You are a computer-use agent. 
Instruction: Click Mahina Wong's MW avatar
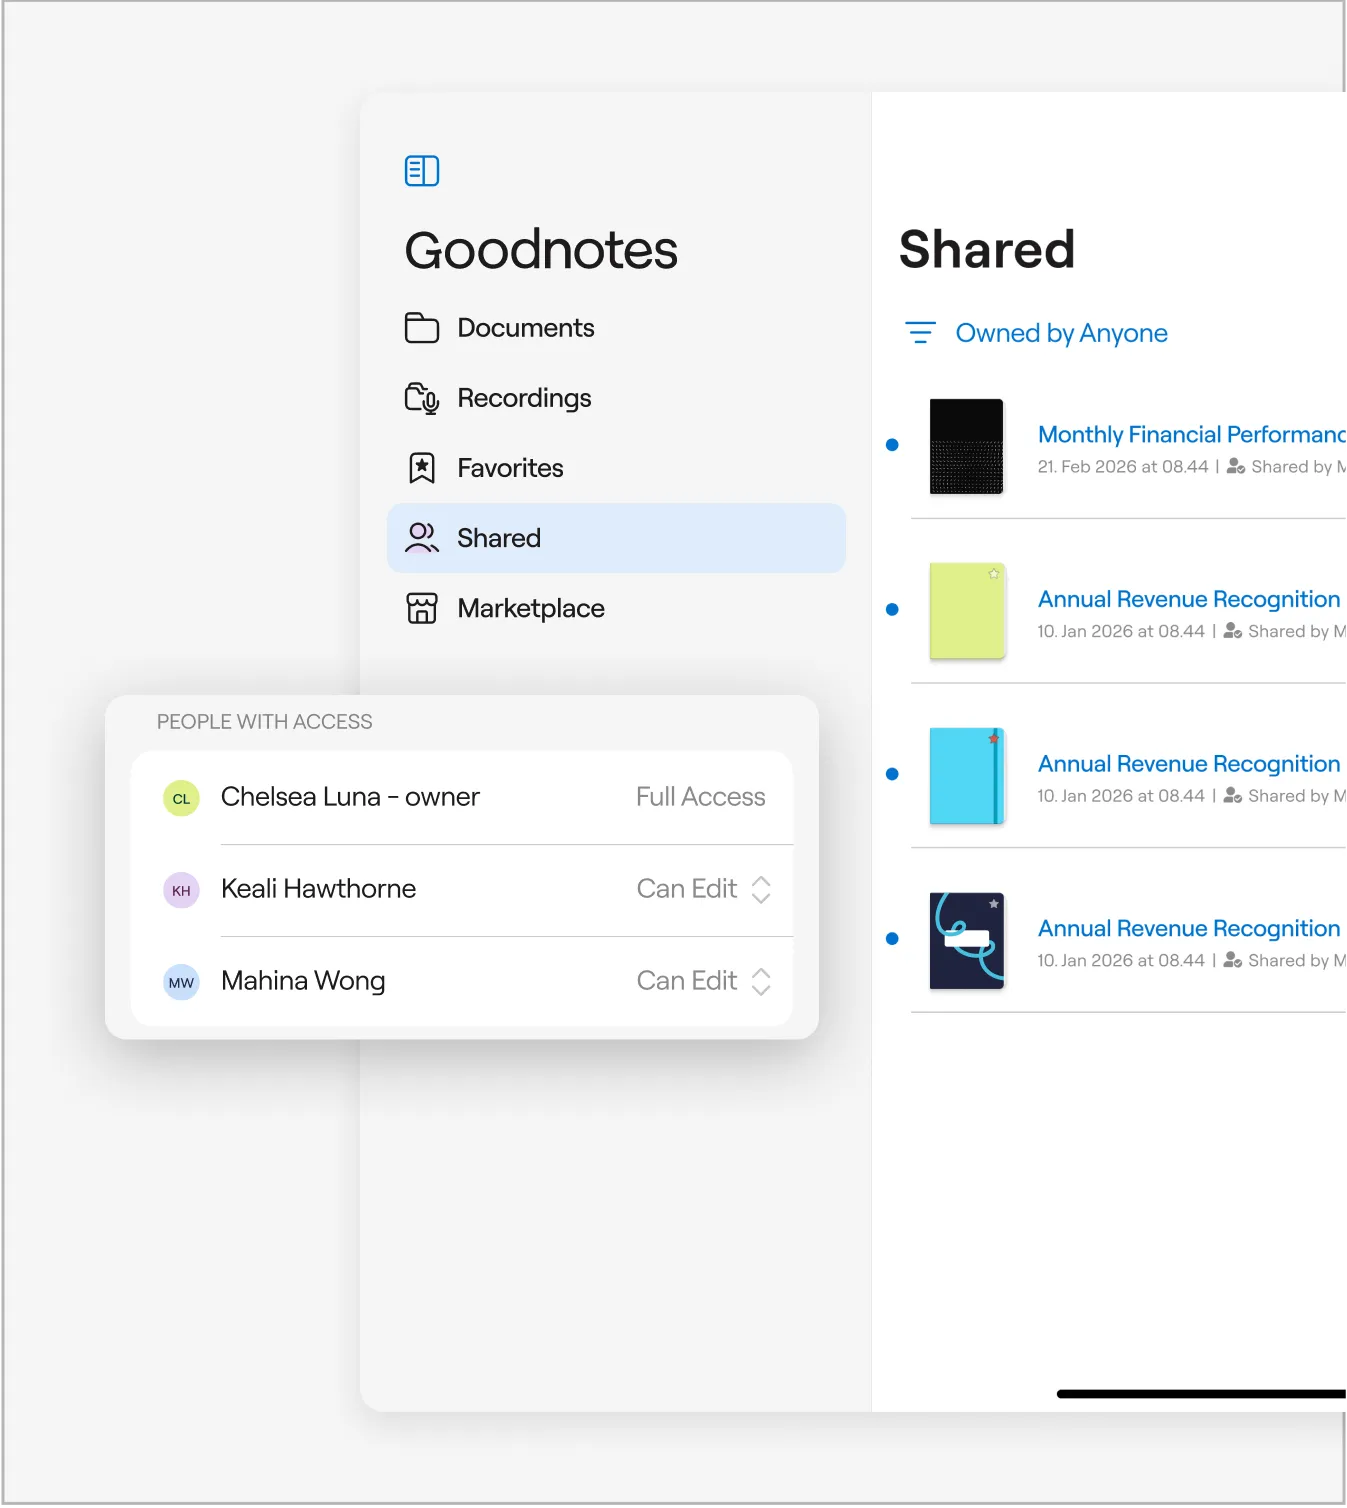(x=181, y=982)
